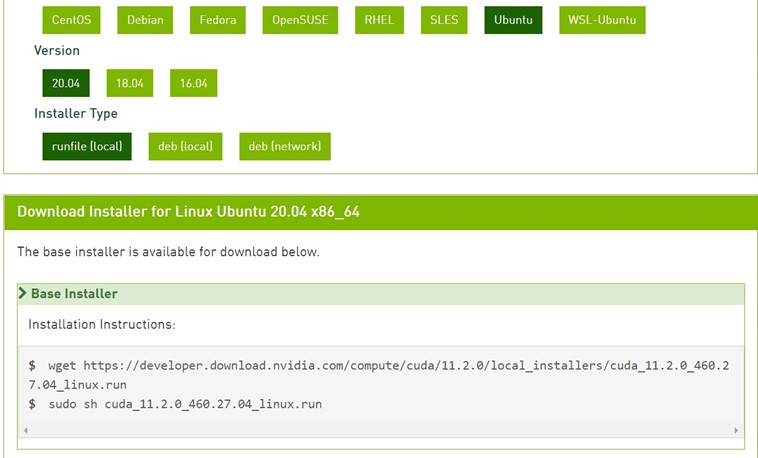Viewport: 758px width, 458px height.
Task: Click the Base Installer heading text
Action: (x=74, y=294)
